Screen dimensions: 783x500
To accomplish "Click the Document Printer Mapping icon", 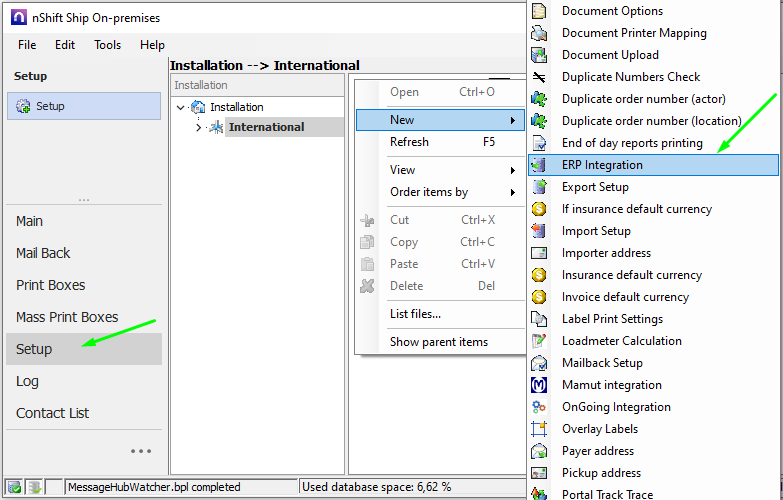I will [x=539, y=33].
